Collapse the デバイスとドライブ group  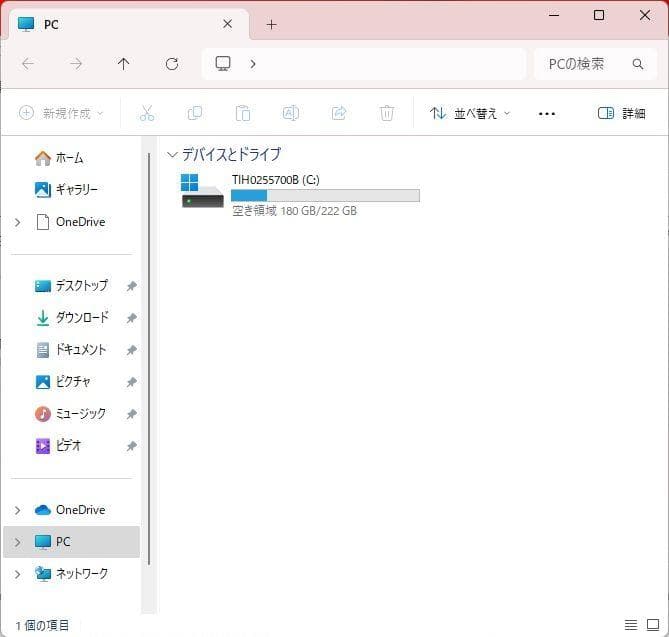pos(172,154)
